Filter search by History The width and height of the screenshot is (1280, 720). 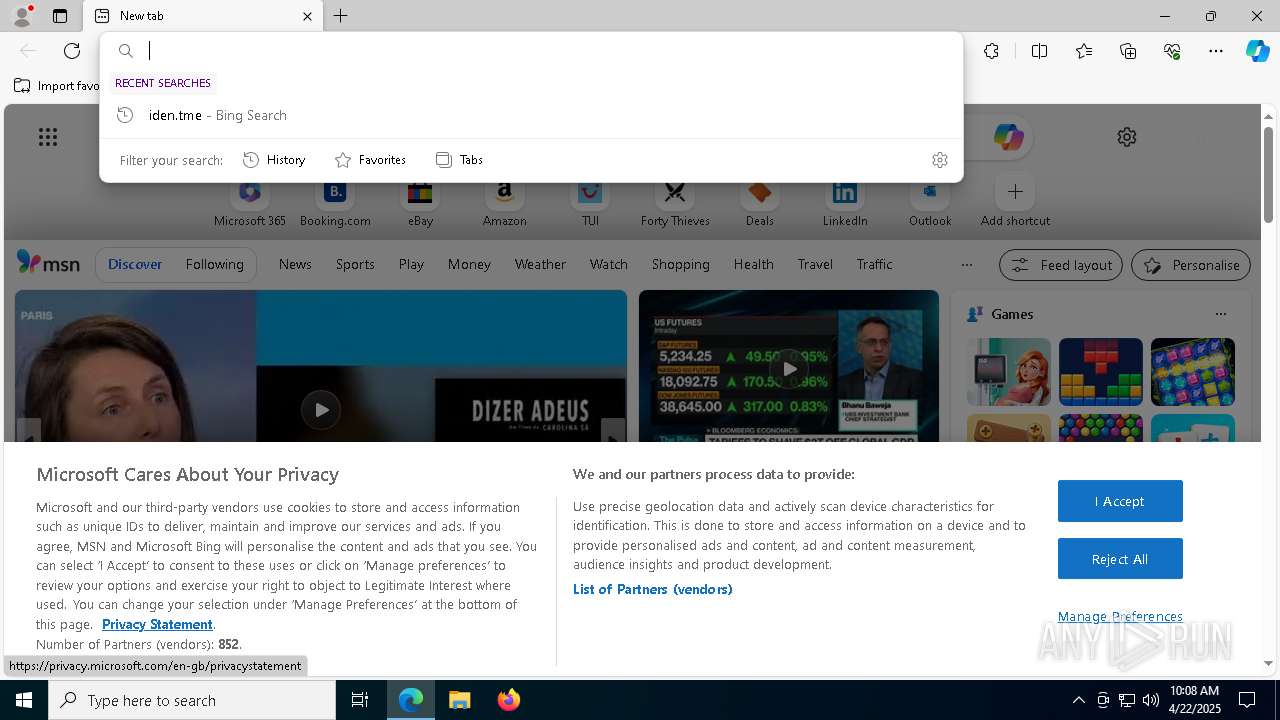pyautogui.click(x=274, y=160)
